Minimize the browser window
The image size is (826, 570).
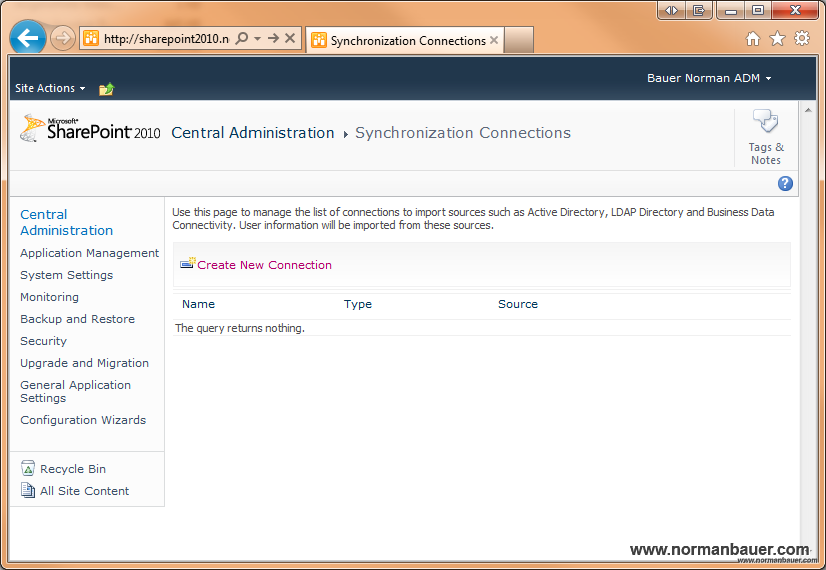coord(731,11)
